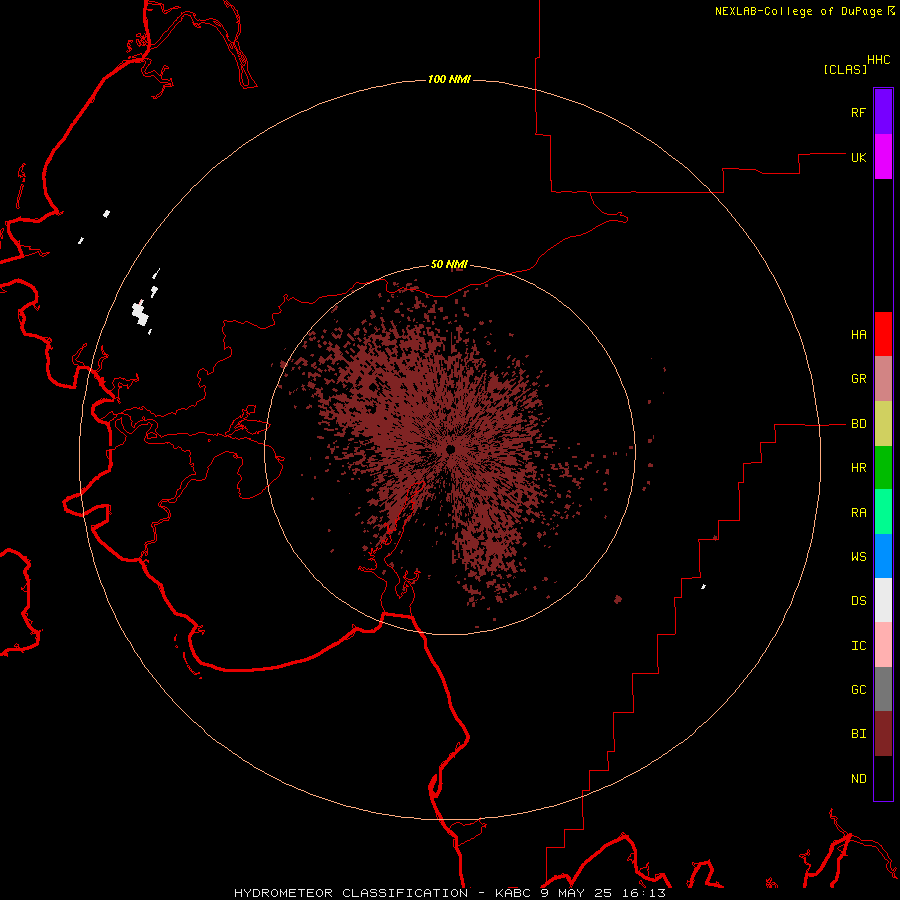This screenshot has height=900, width=900.
Task: Click the BD legend label
Action: click(x=859, y=424)
